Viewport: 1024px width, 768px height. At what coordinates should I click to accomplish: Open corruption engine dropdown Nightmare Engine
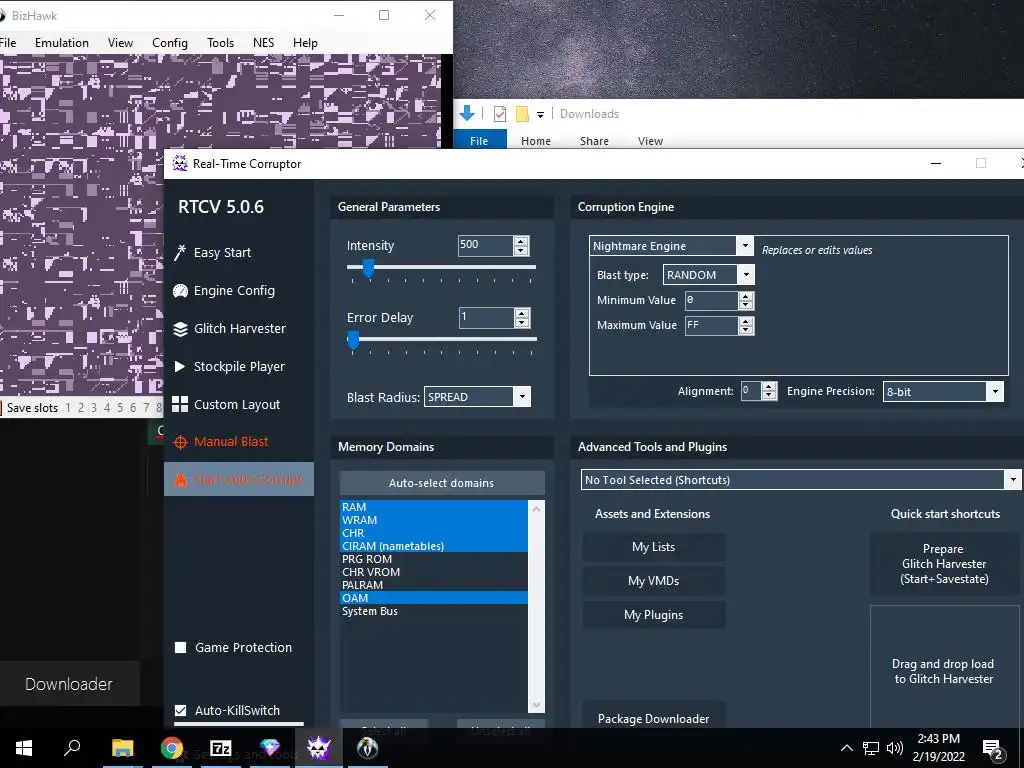pos(744,246)
